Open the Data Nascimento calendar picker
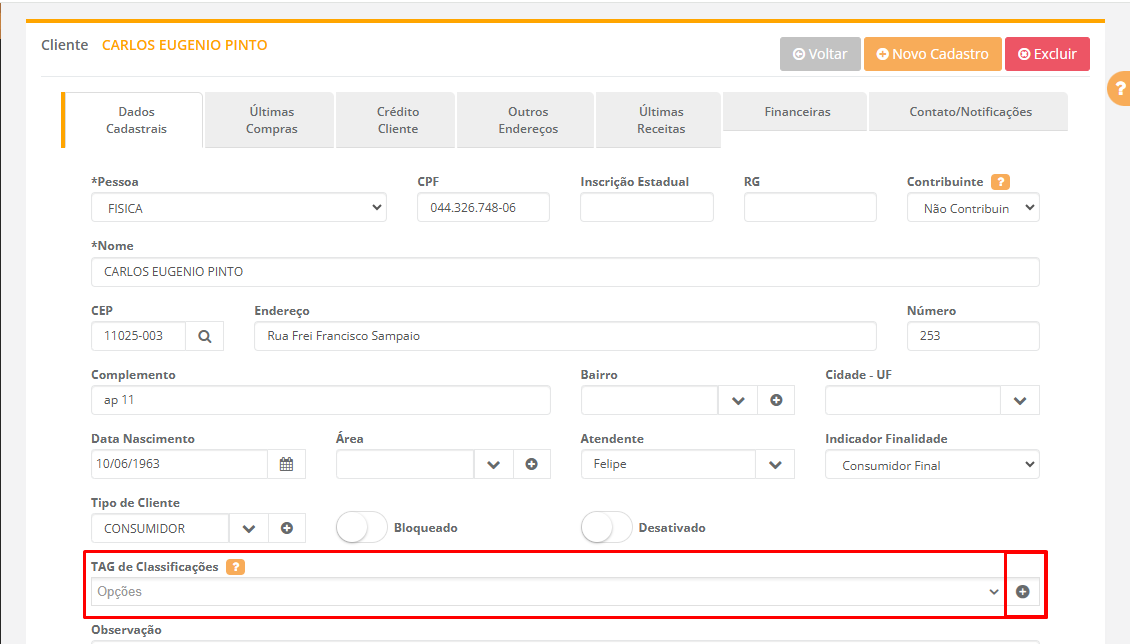The image size is (1130, 644). click(286, 464)
